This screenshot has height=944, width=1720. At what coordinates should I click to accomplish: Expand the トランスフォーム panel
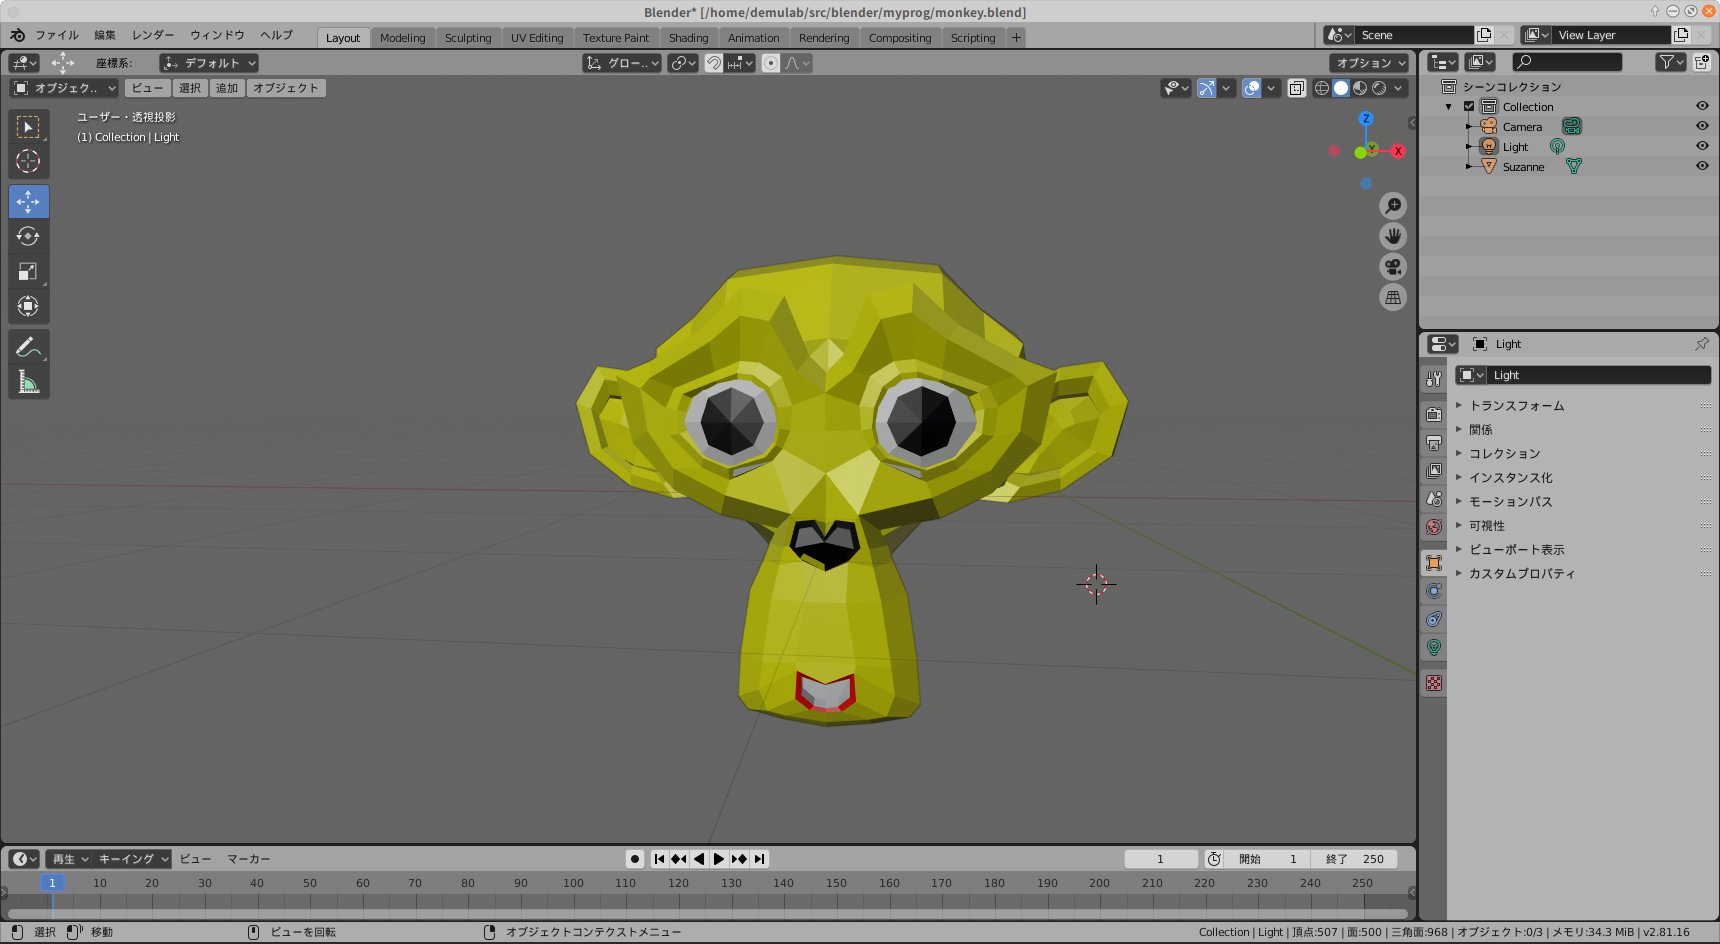point(1516,406)
